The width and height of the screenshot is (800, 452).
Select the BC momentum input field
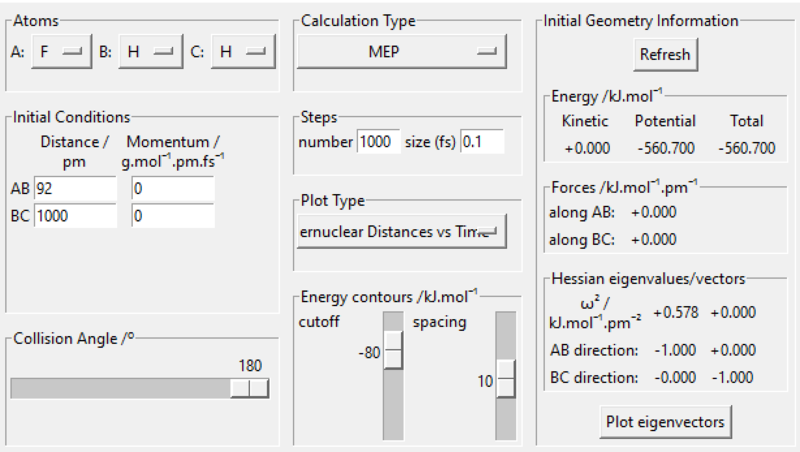tap(172, 215)
